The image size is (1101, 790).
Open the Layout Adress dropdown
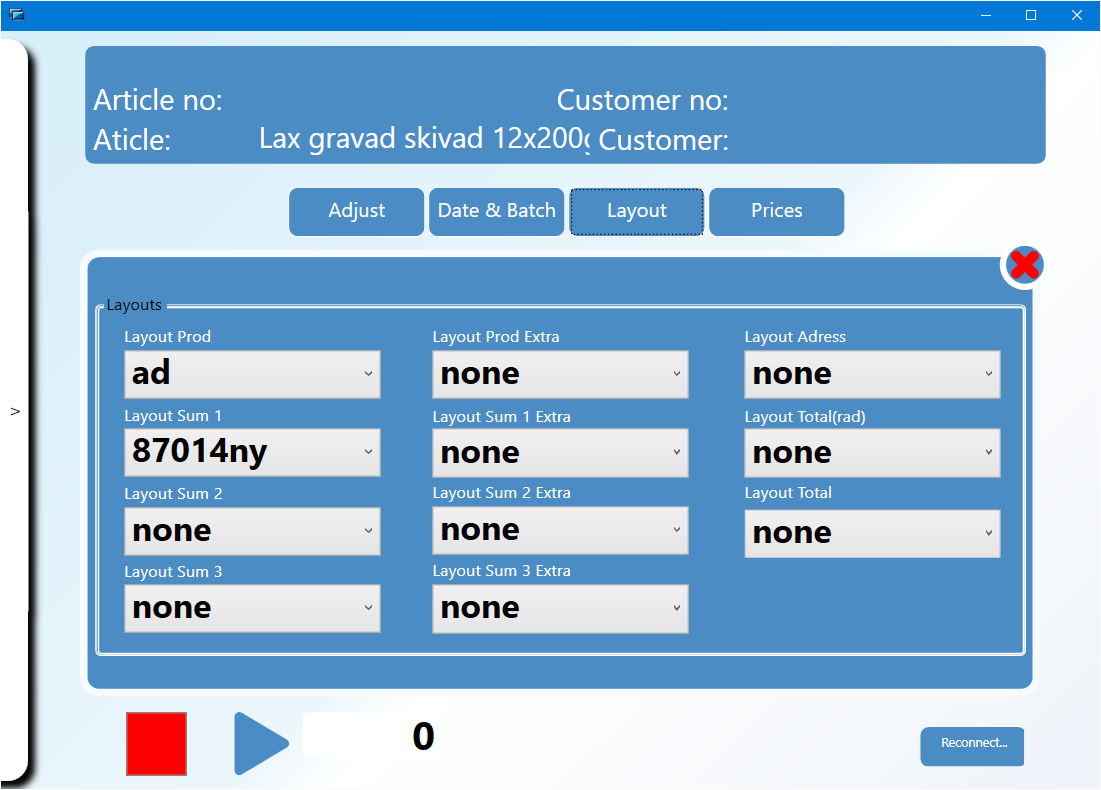(x=872, y=374)
